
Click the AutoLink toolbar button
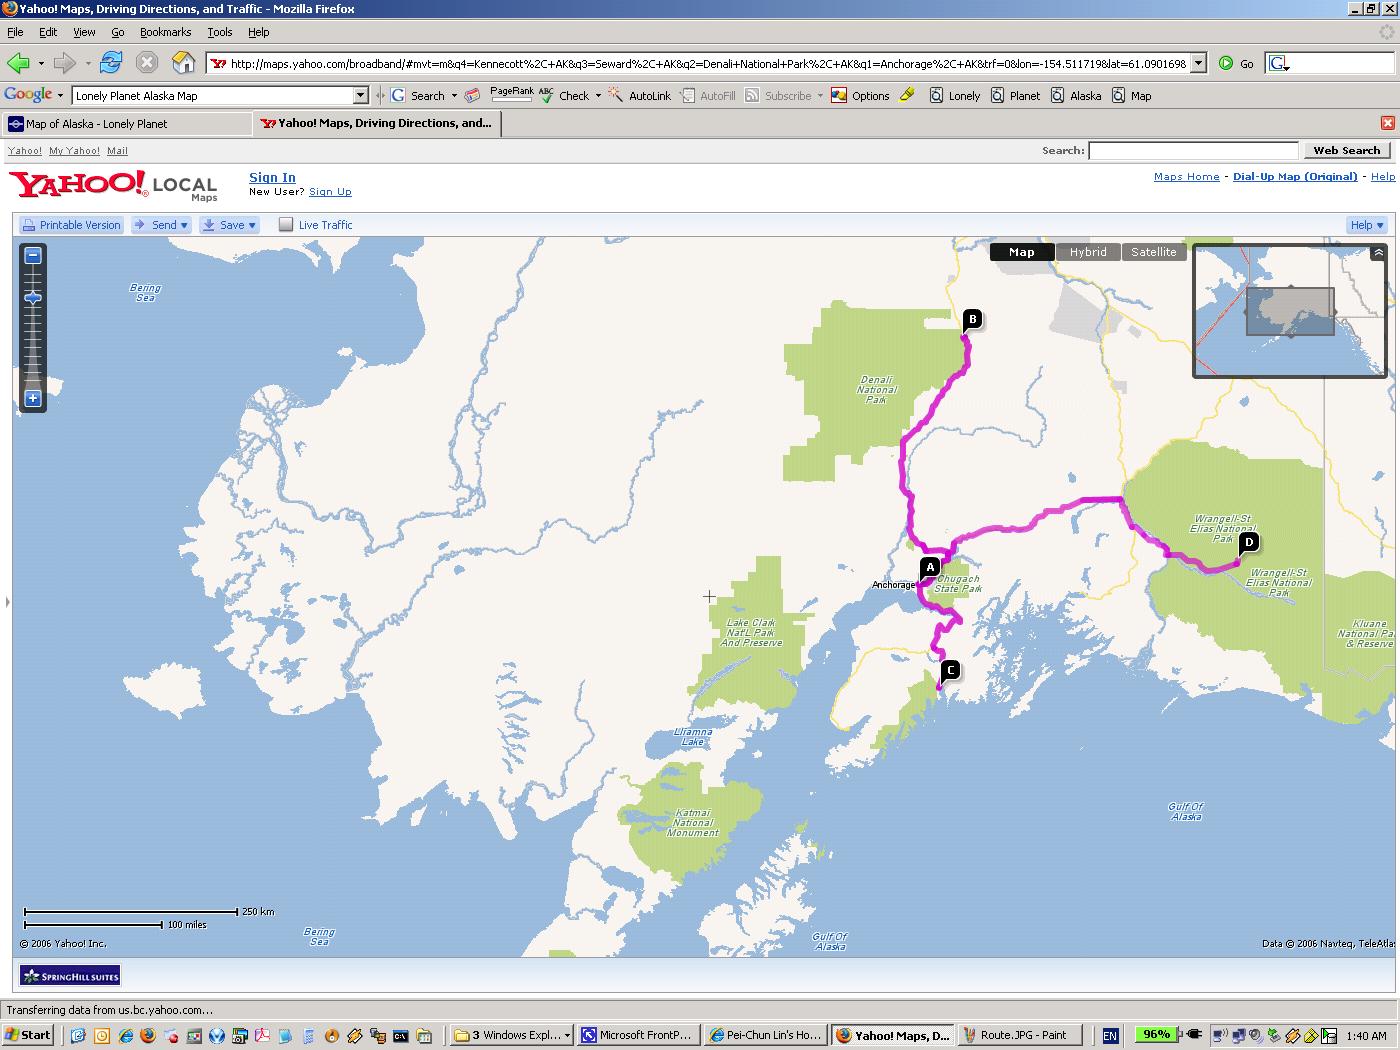point(640,95)
